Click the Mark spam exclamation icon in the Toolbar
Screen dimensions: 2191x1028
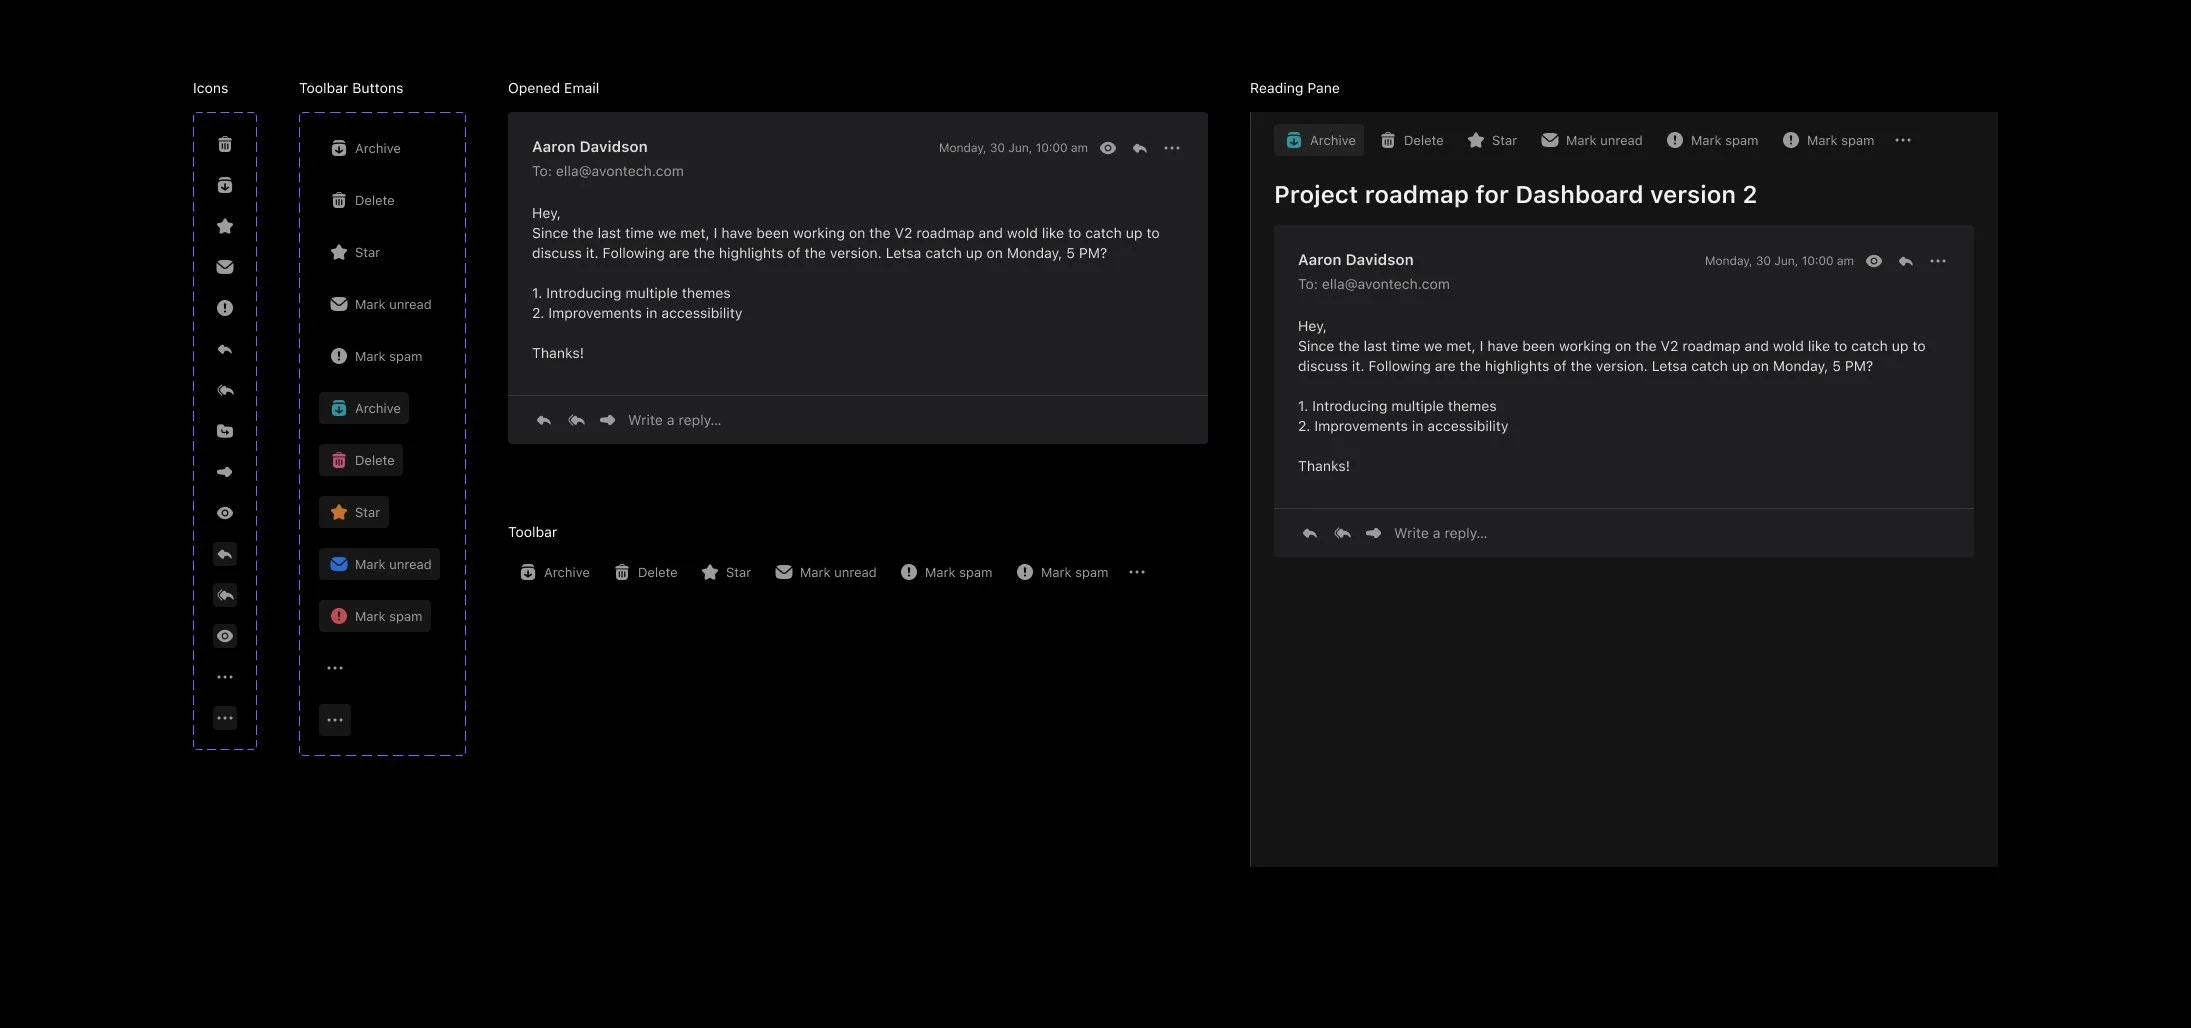(x=909, y=571)
